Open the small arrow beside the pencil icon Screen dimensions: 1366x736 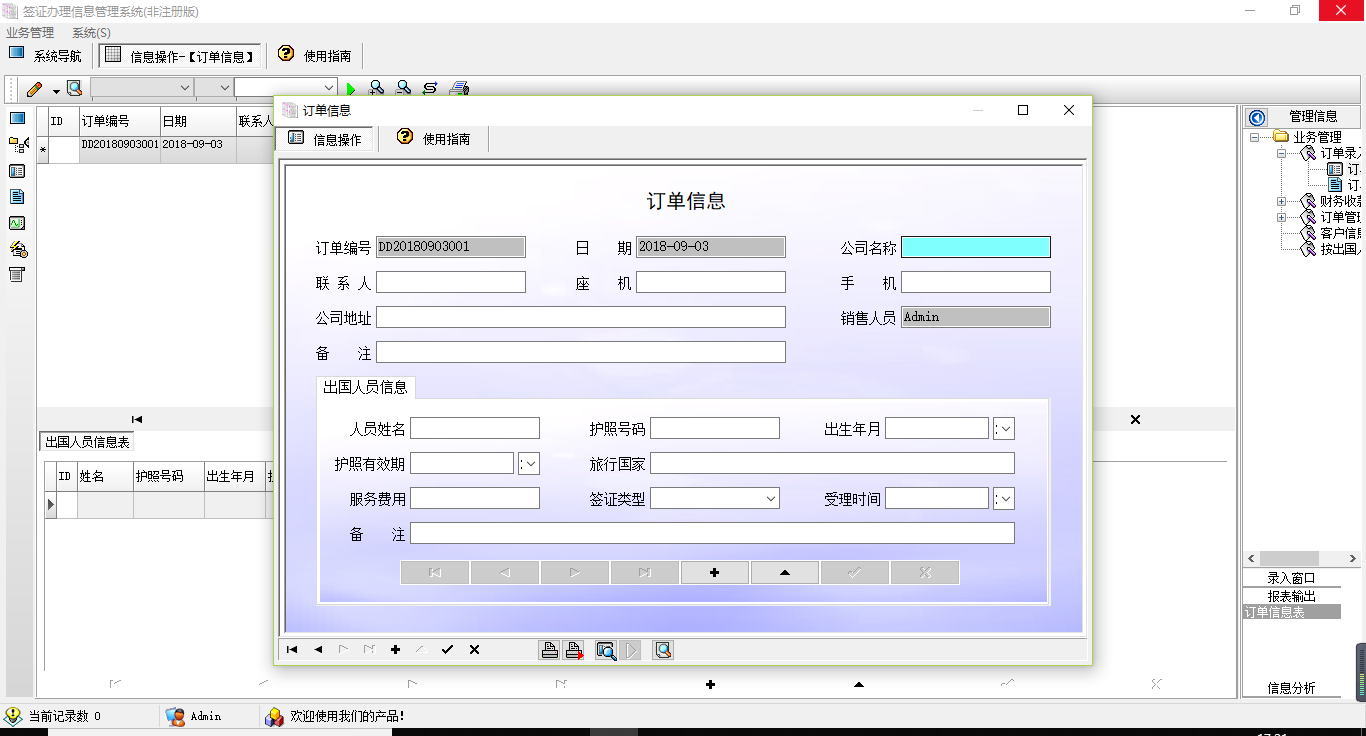(x=56, y=90)
